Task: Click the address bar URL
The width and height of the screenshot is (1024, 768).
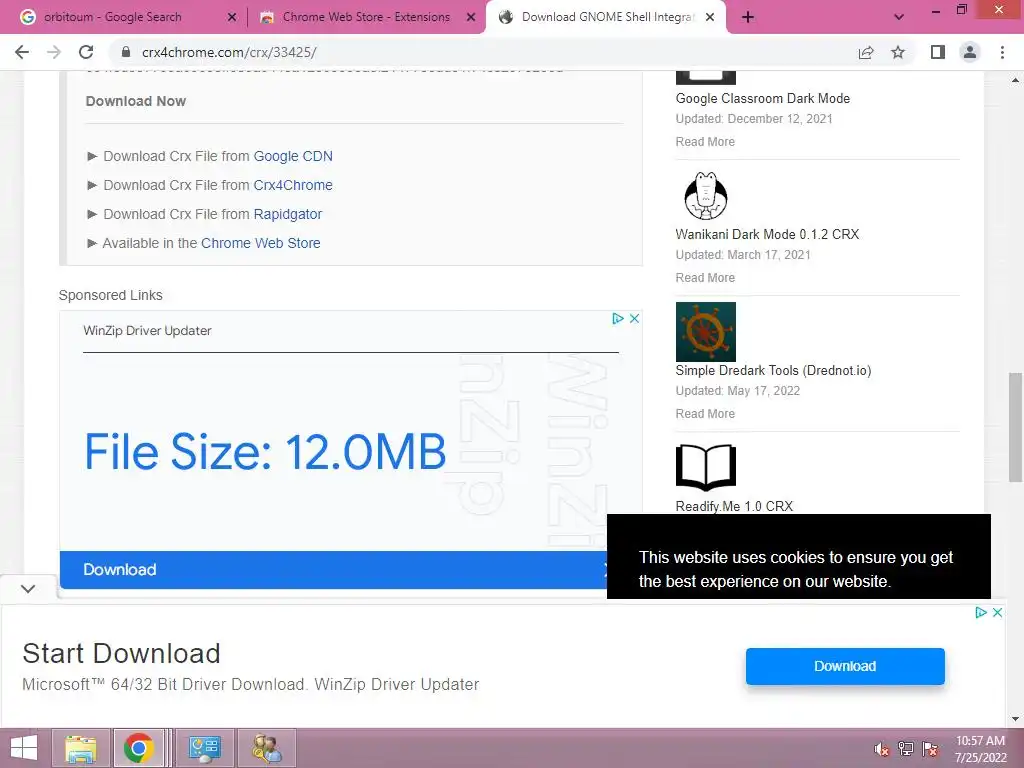Action: [229, 52]
